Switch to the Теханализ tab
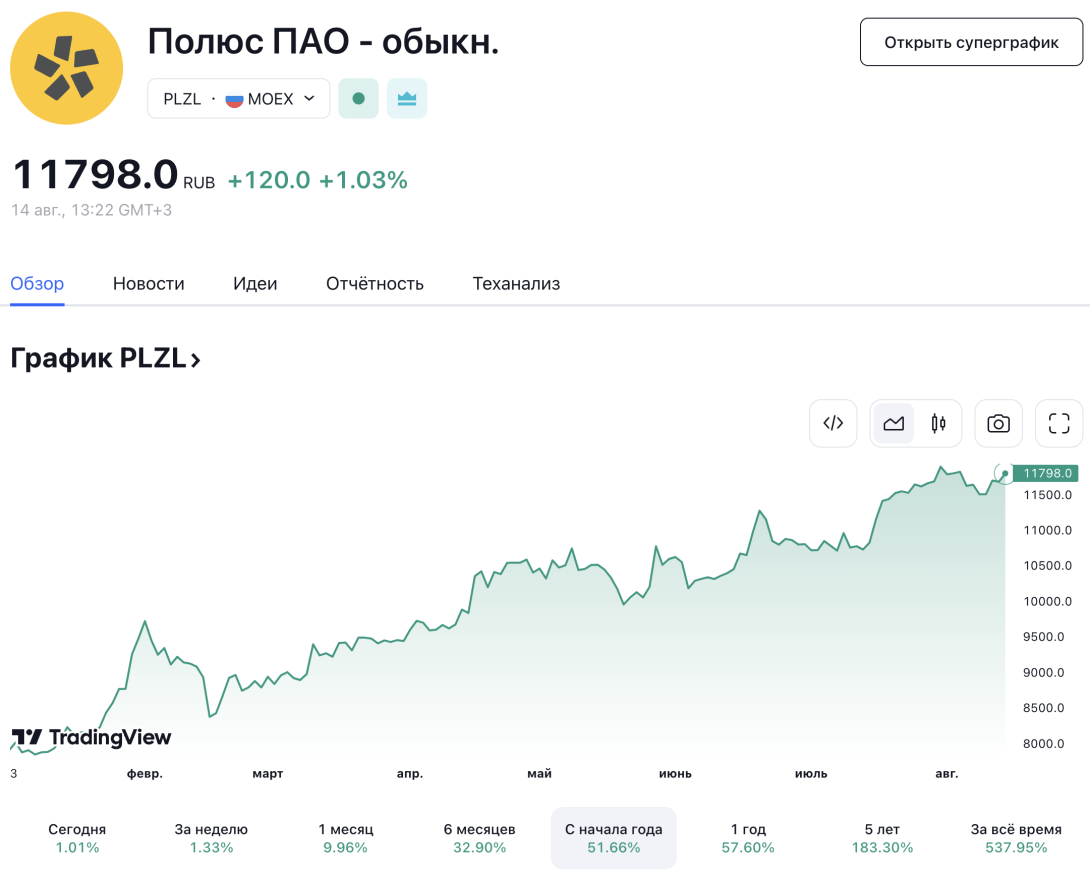 pos(516,284)
